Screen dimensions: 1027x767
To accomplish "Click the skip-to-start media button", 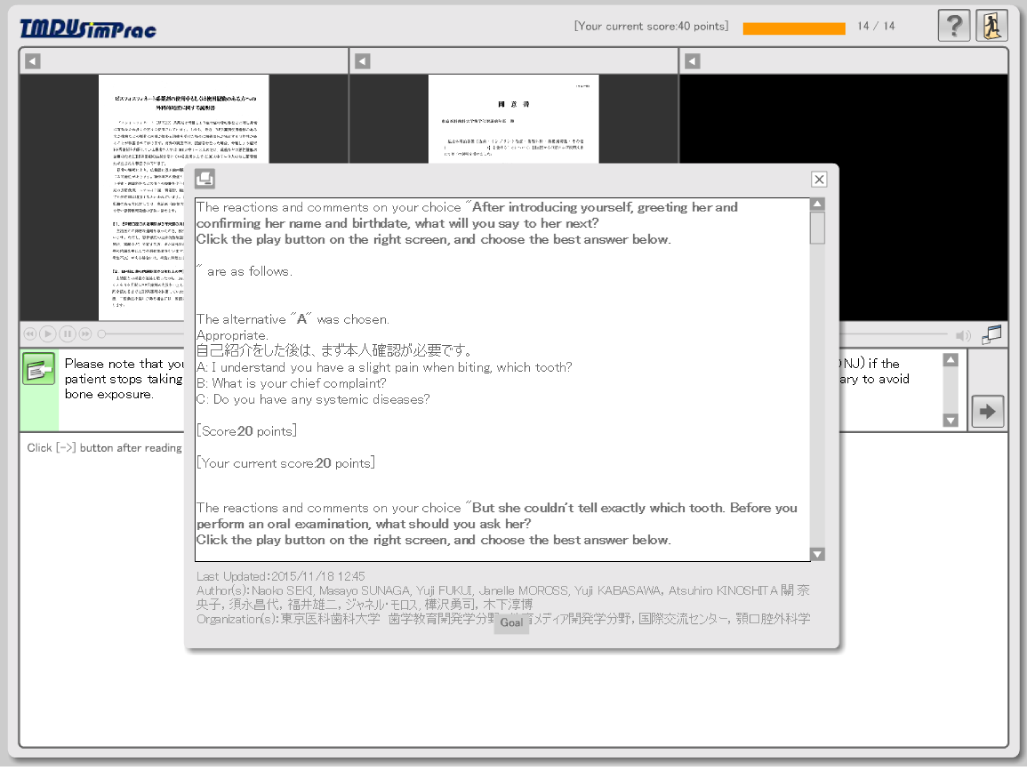I will pyautogui.click(x=30, y=333).
